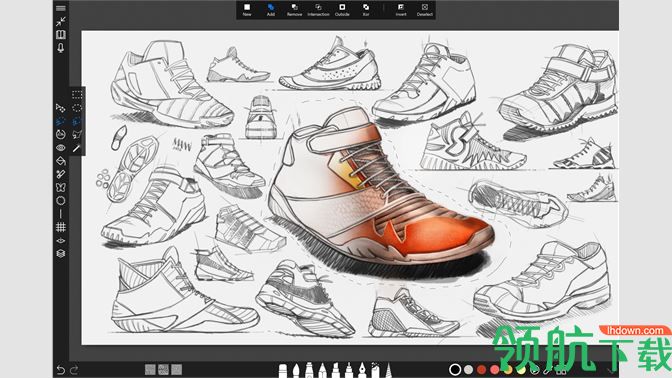Click the Invert selection button
The height and width of the screenshot is (378, 672).
pos(401,10)
